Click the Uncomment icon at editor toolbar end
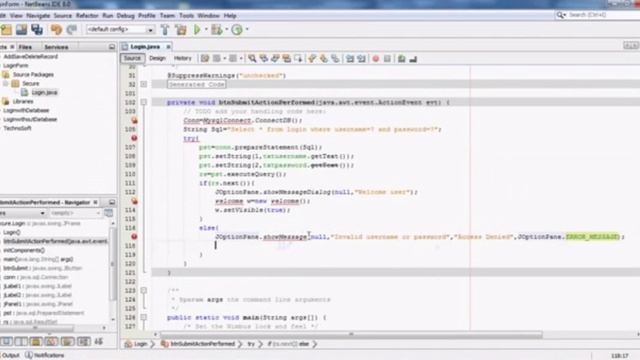The height and width of the screenshot is (360, 640). [413, 59]
